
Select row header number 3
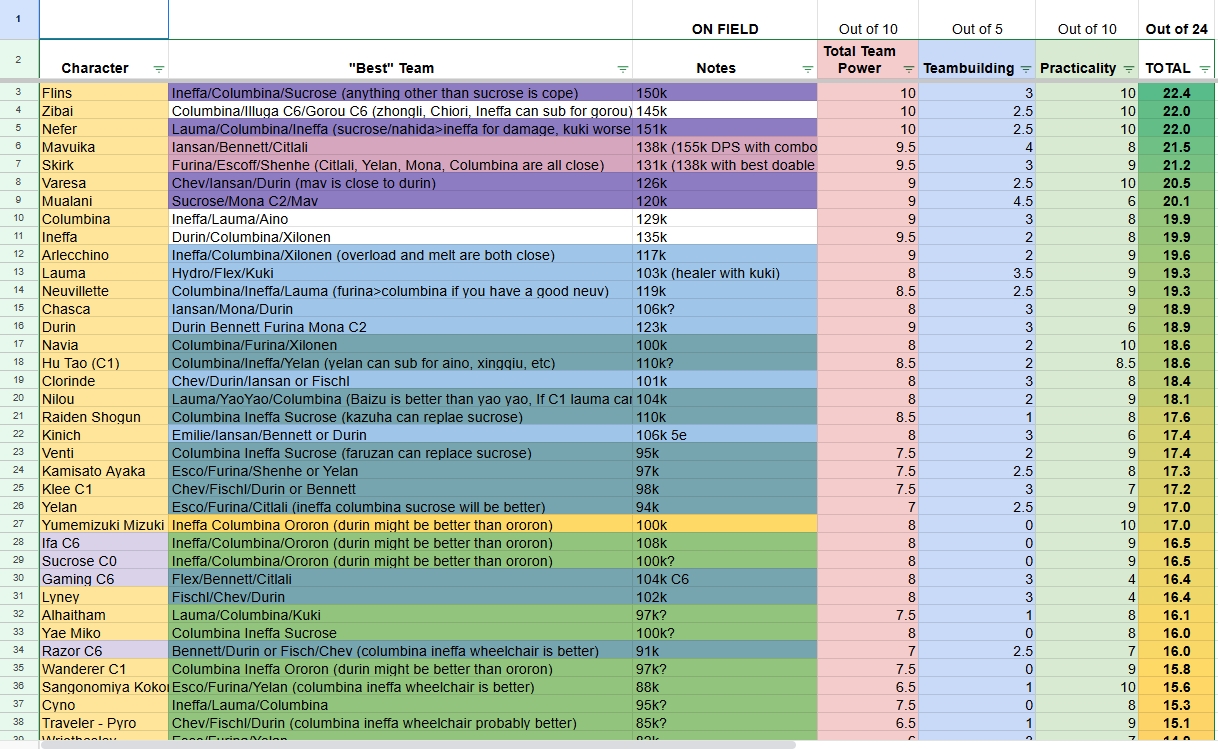(x=19, y=93)
